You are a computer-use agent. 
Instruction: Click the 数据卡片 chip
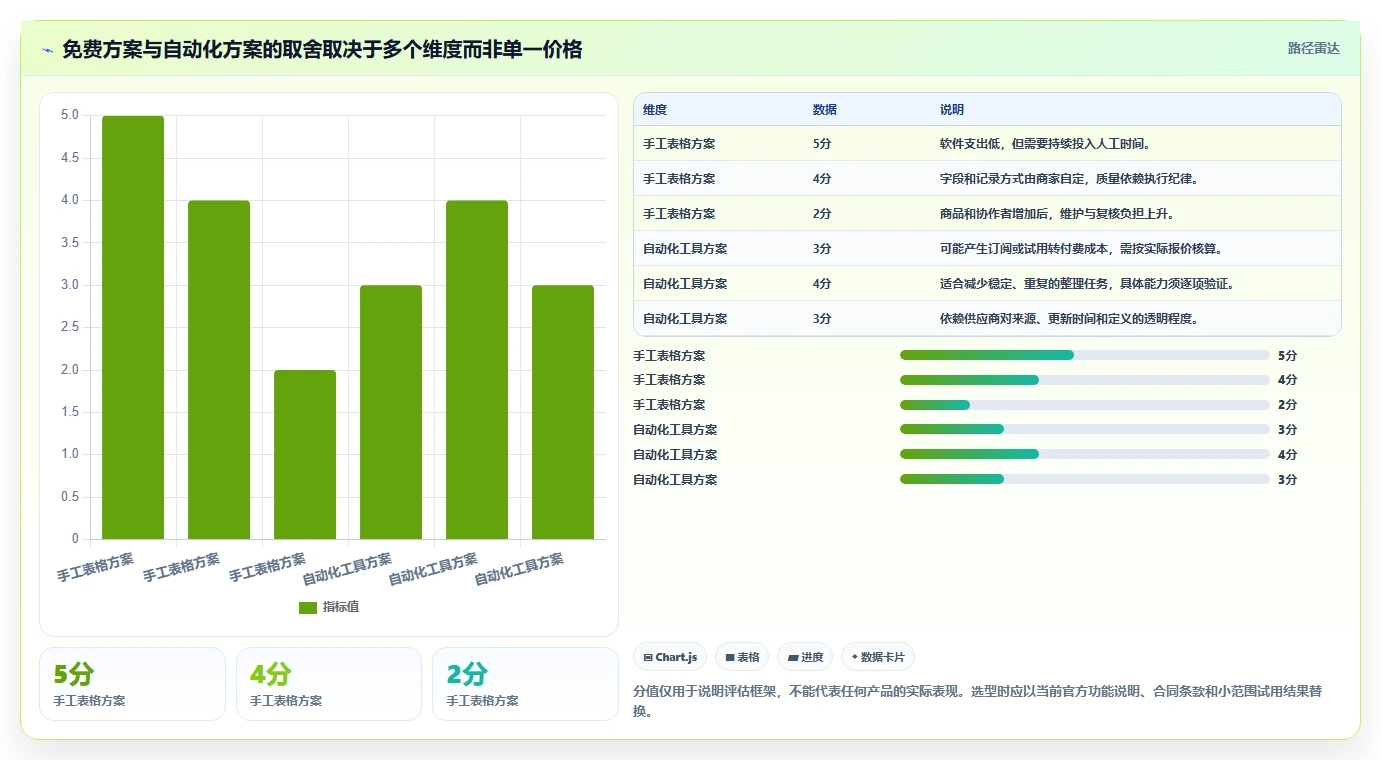[878, 657]
